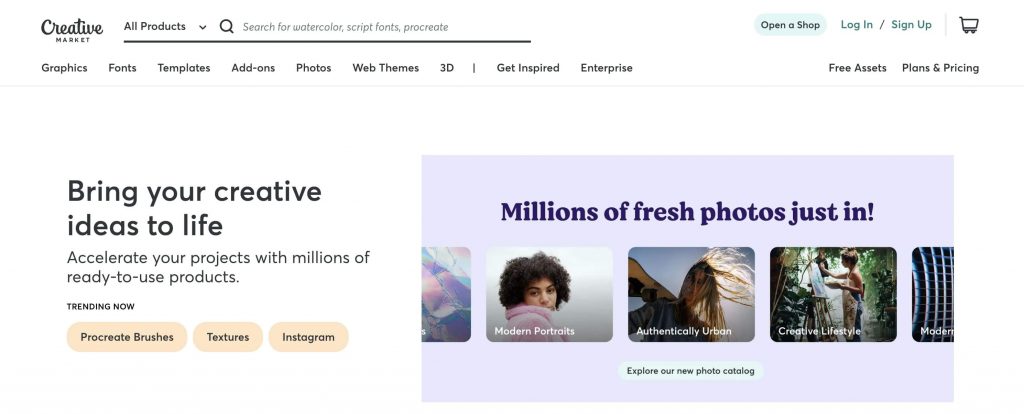Click the magnifying glass search icon
Viewport: 1024px width, 414px height.
[227, 26]
